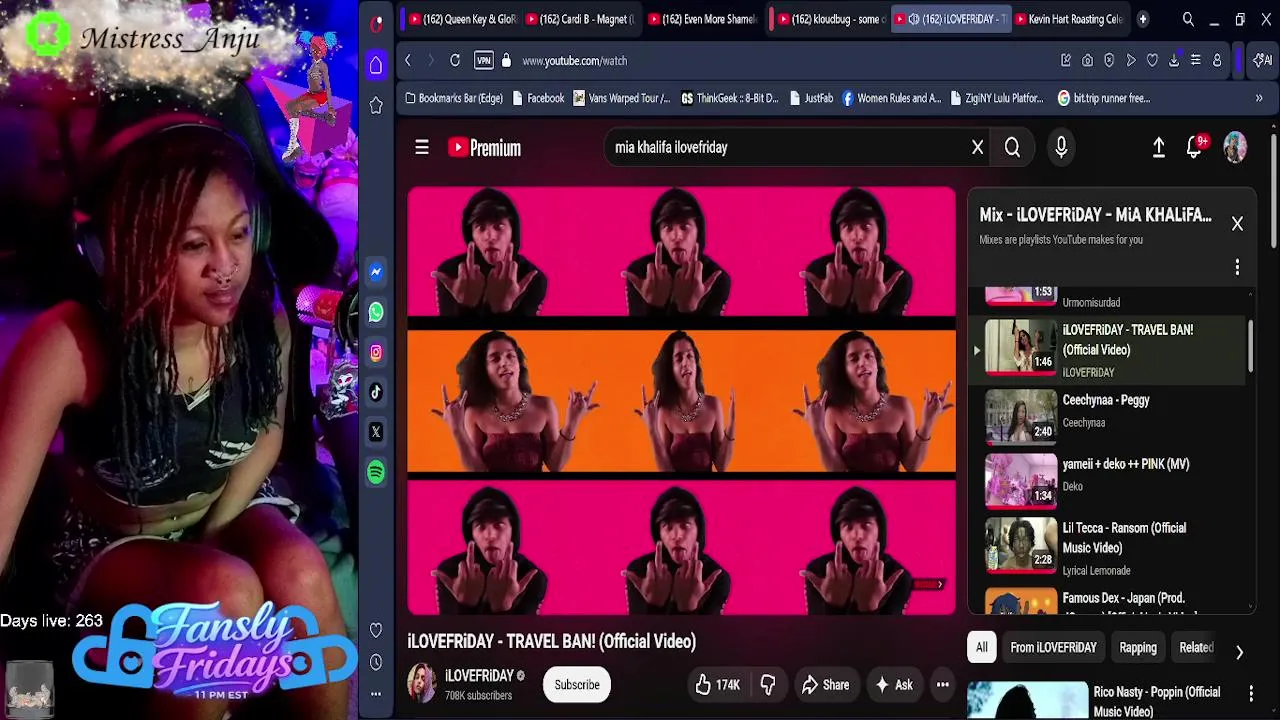Expand hidden bookmarks chevron

tap(1259, 98)
